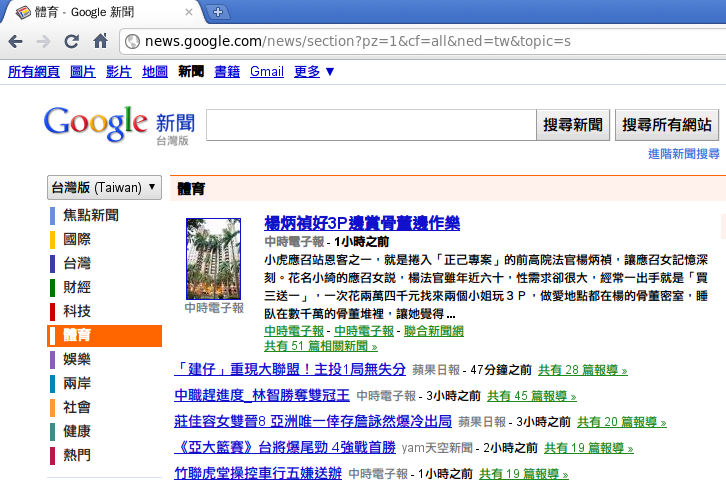The image size is (726, 490).
Task: Expand the 更多 menu in top bar
Action: [314, 71]
